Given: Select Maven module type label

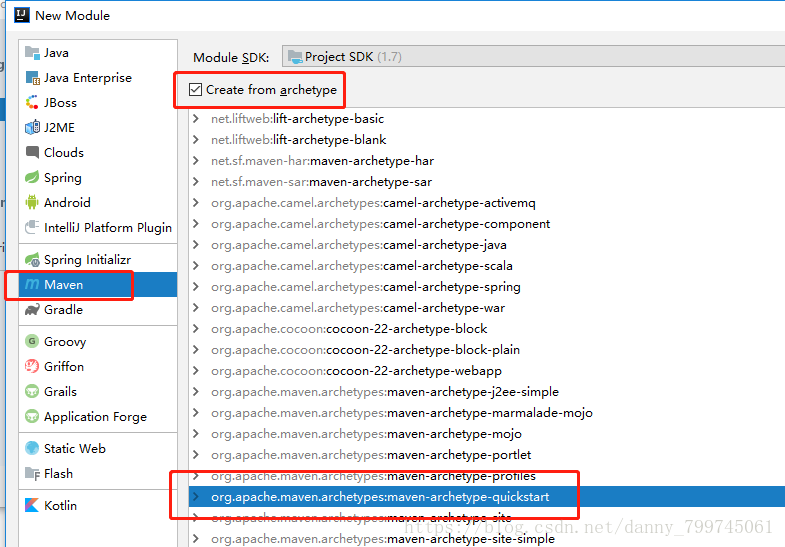Looking at the screenshot, I should tap(64, 285).
